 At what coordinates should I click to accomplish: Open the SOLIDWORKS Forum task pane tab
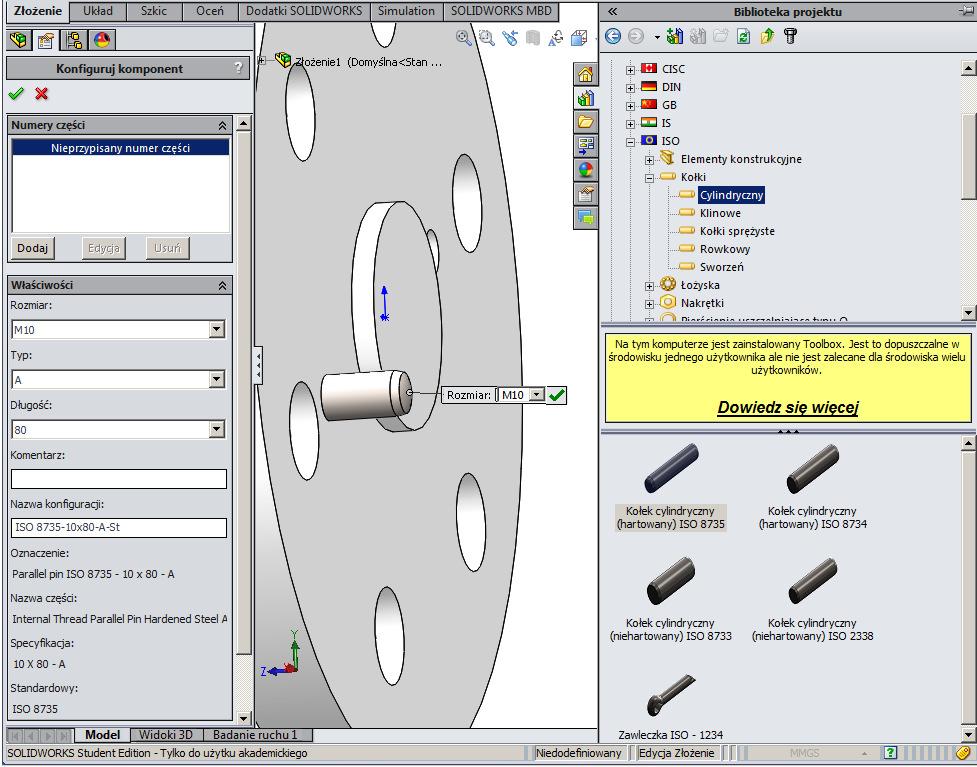click(x=586, y=217)
